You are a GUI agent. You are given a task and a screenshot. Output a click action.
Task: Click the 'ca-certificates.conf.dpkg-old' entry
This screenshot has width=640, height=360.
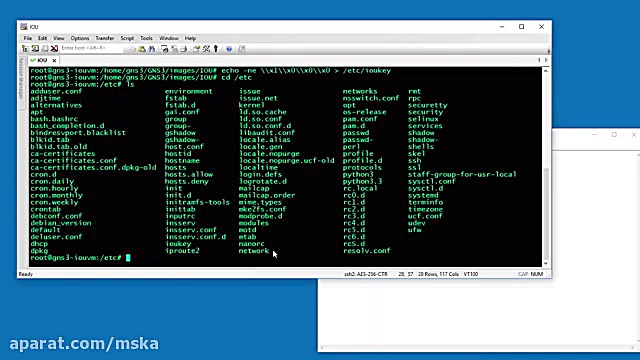coord(93,167)
